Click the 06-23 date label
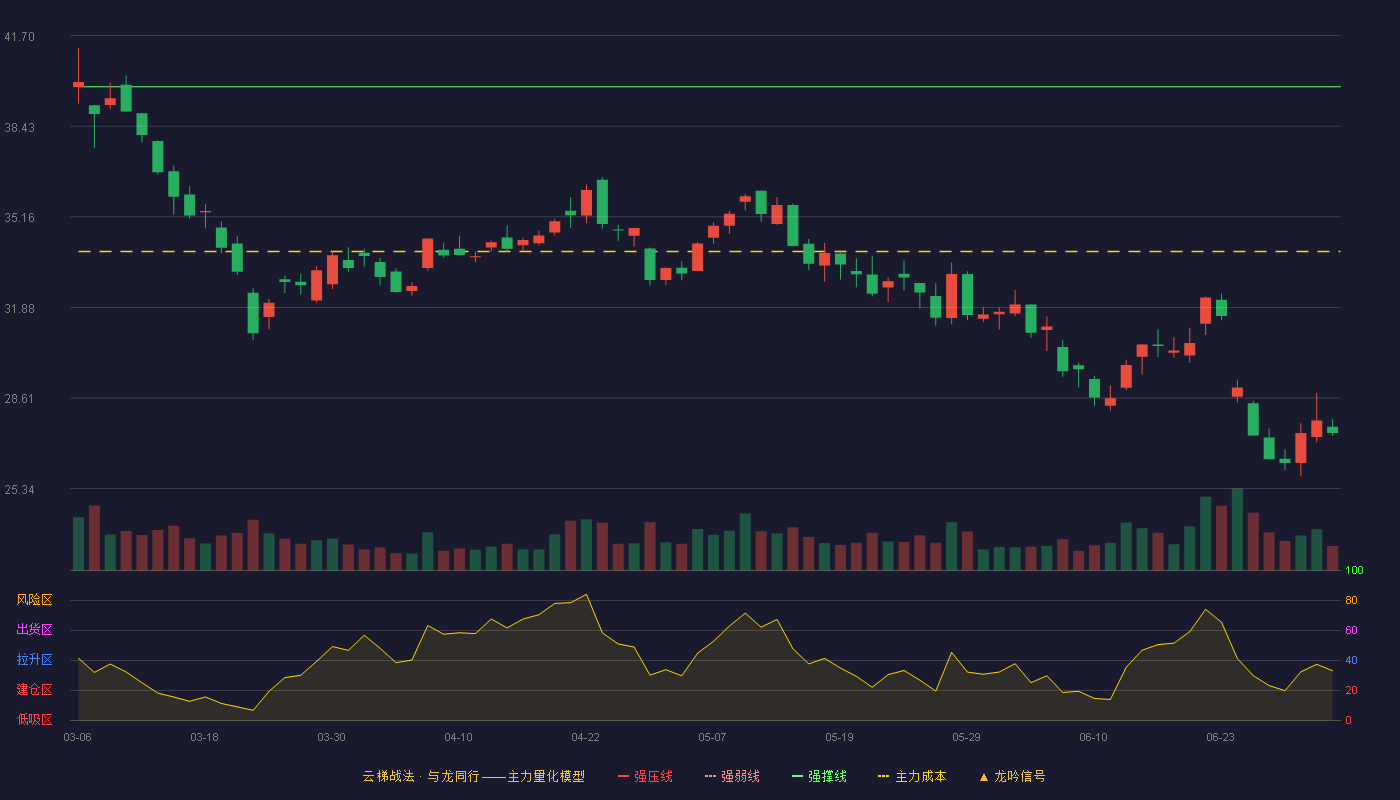Image resolution: width=1400 pixels, height=800 pixels. (1220, 737)
